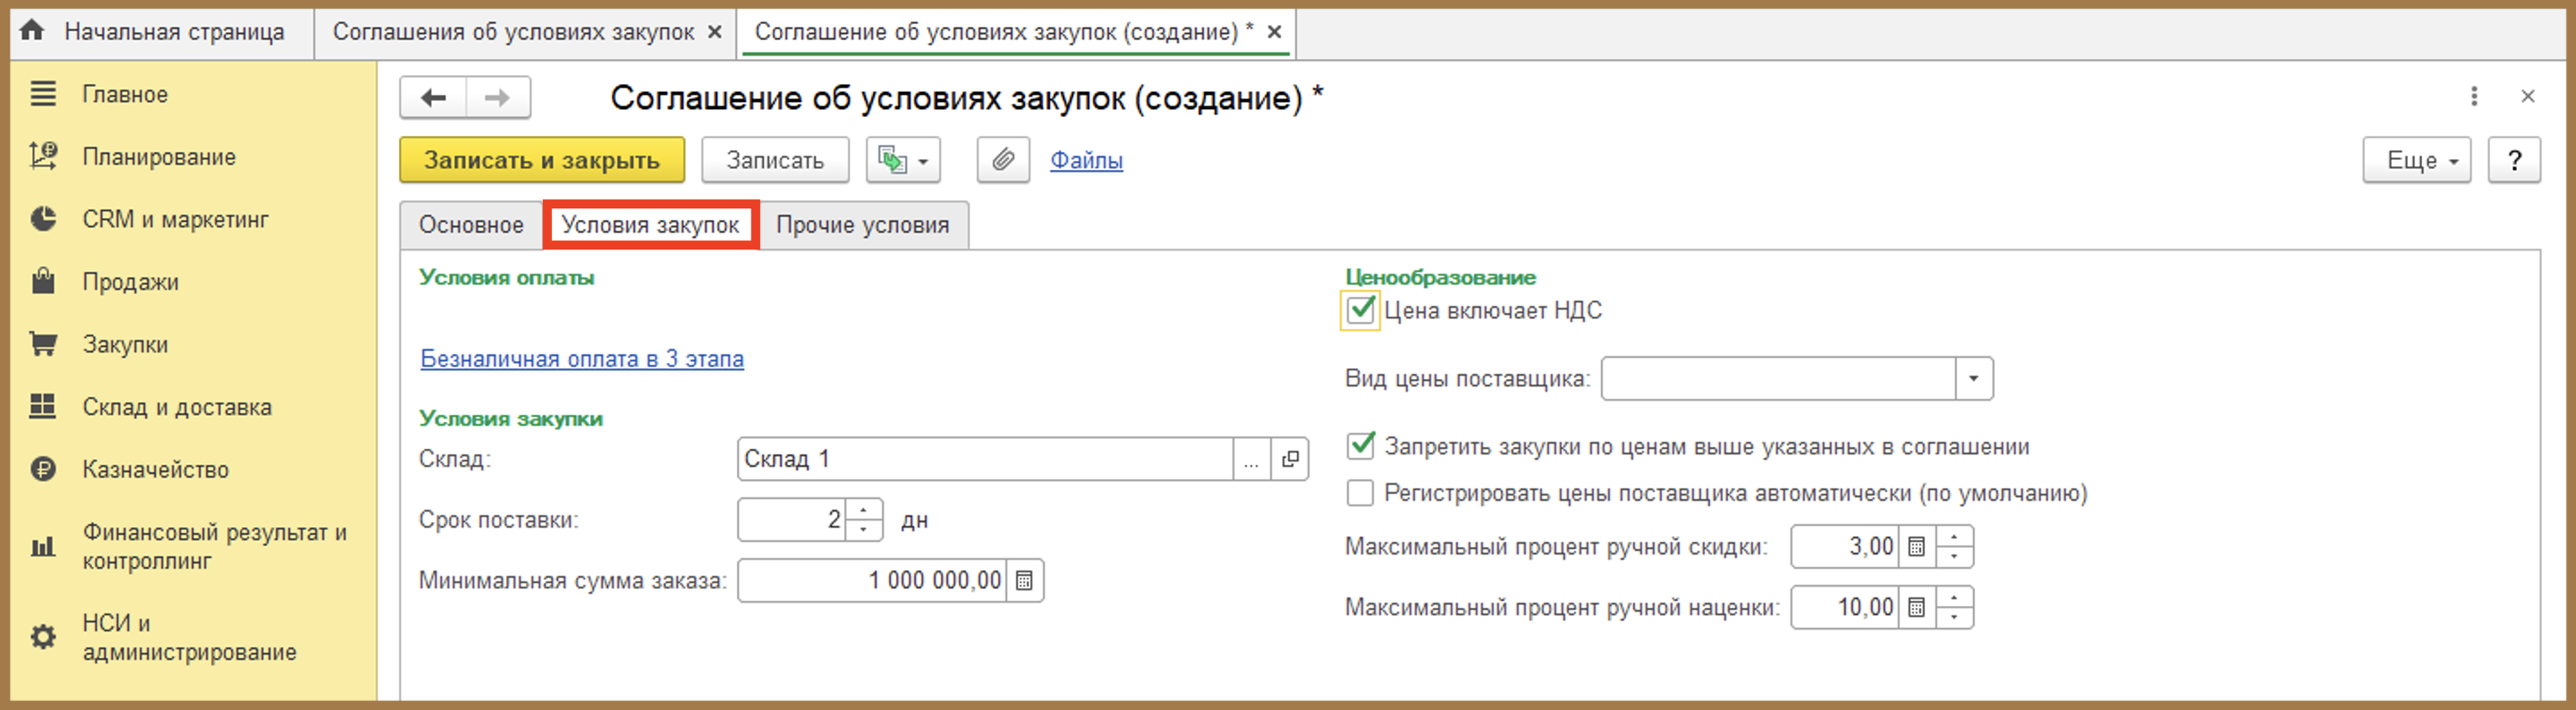
Task: Adjust ручной скидки percent spinner
Action: pos(1954,547)
